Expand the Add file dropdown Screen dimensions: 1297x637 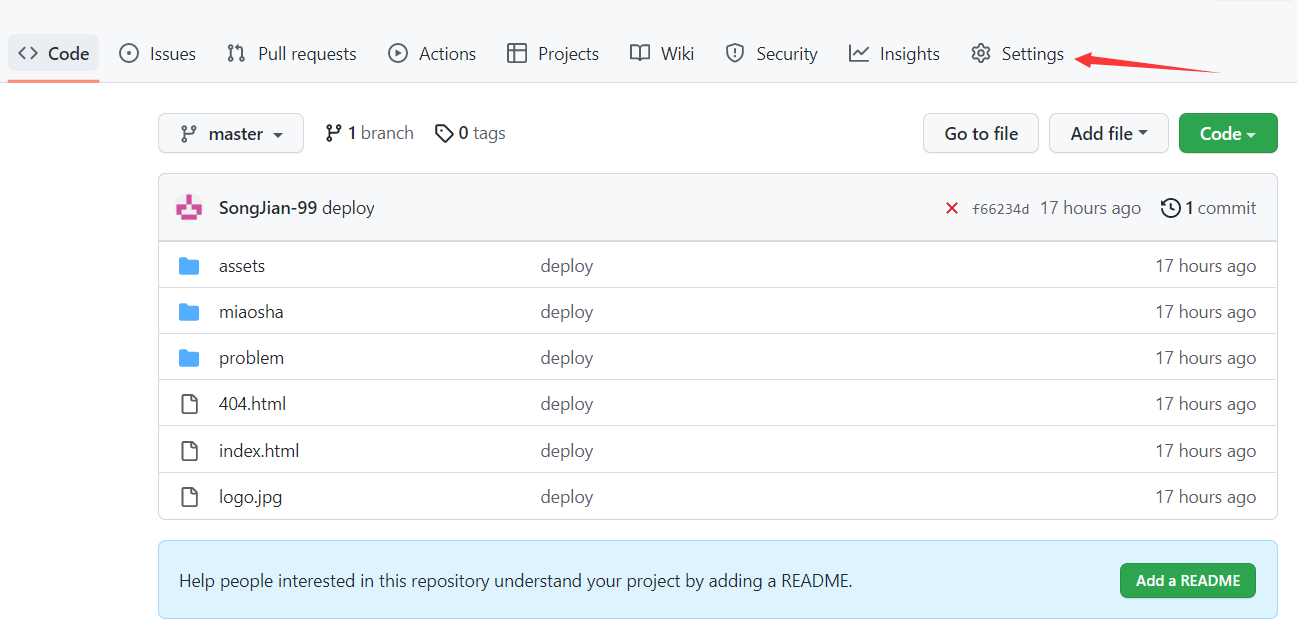pyautogui.click(x=1109, y=133)
